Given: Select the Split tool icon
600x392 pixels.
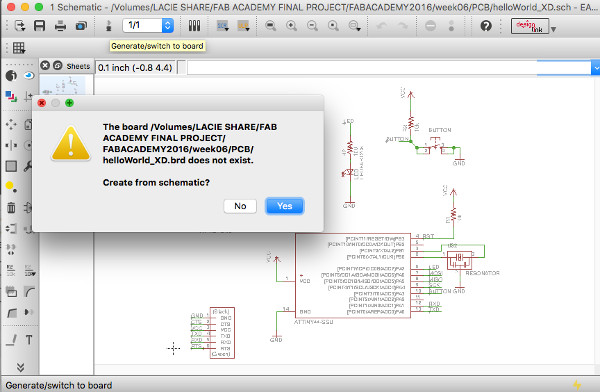Looking at the screenshot, I should click(x=11, y=313).
